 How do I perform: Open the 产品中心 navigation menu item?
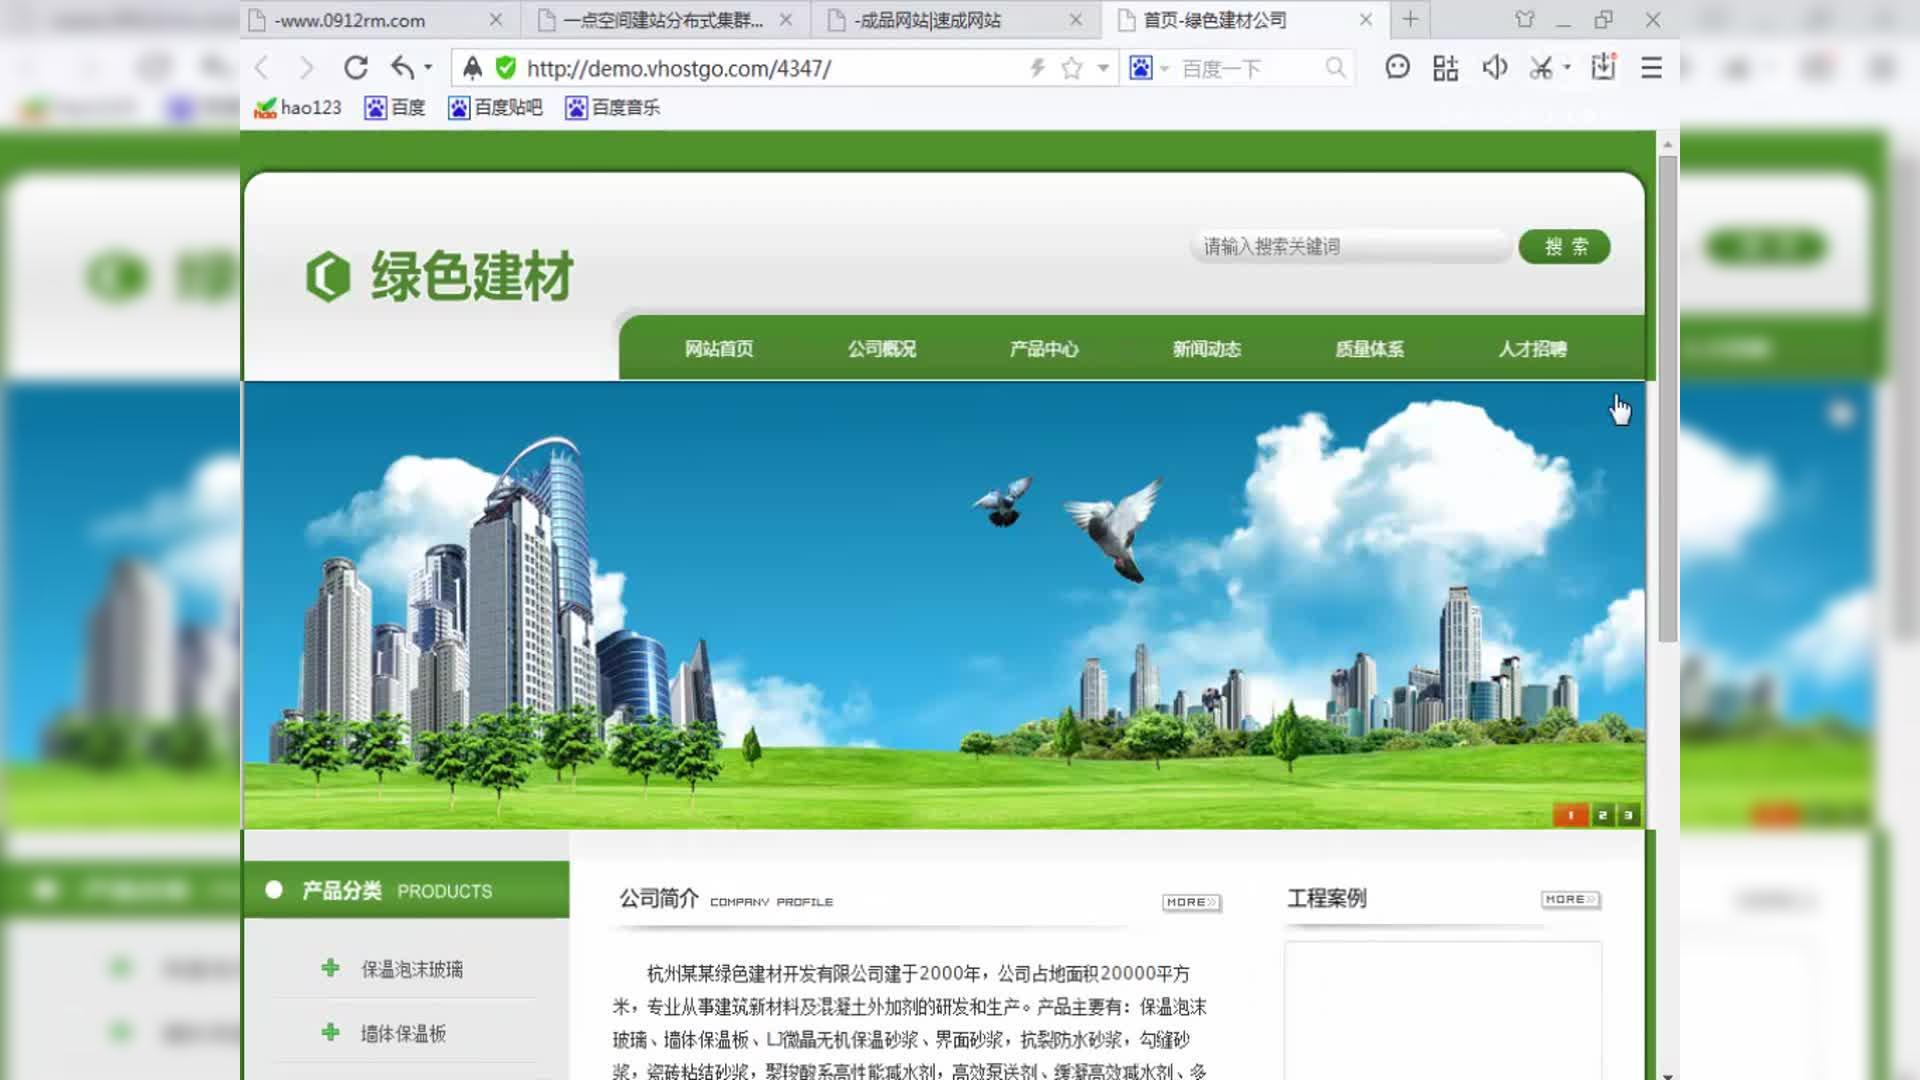1043,349
